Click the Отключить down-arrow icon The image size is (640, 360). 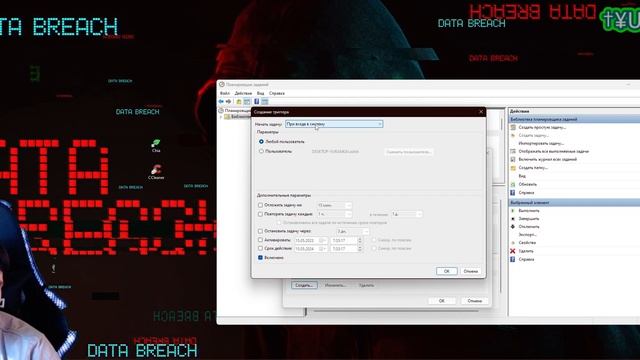pyautogui.click(x=513, y=227)
